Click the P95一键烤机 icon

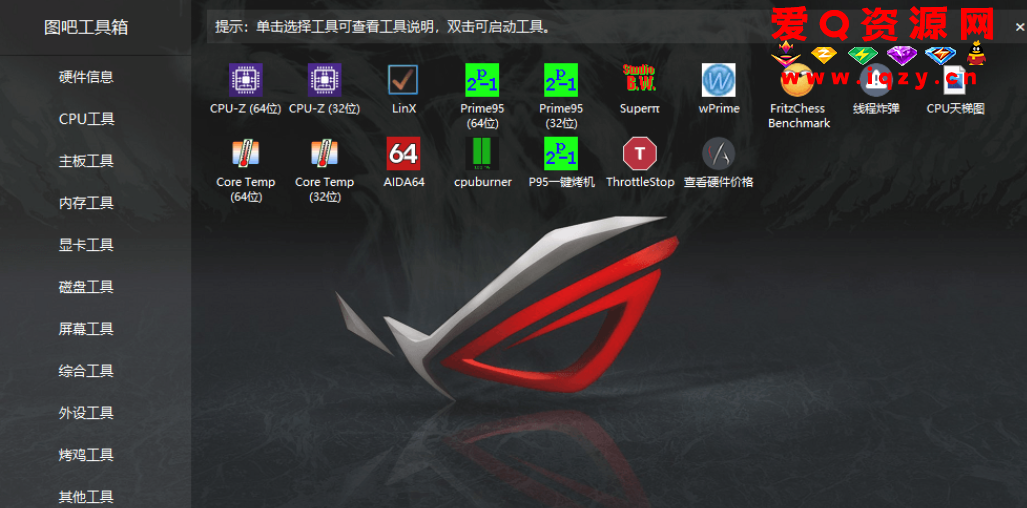(561, 153)
